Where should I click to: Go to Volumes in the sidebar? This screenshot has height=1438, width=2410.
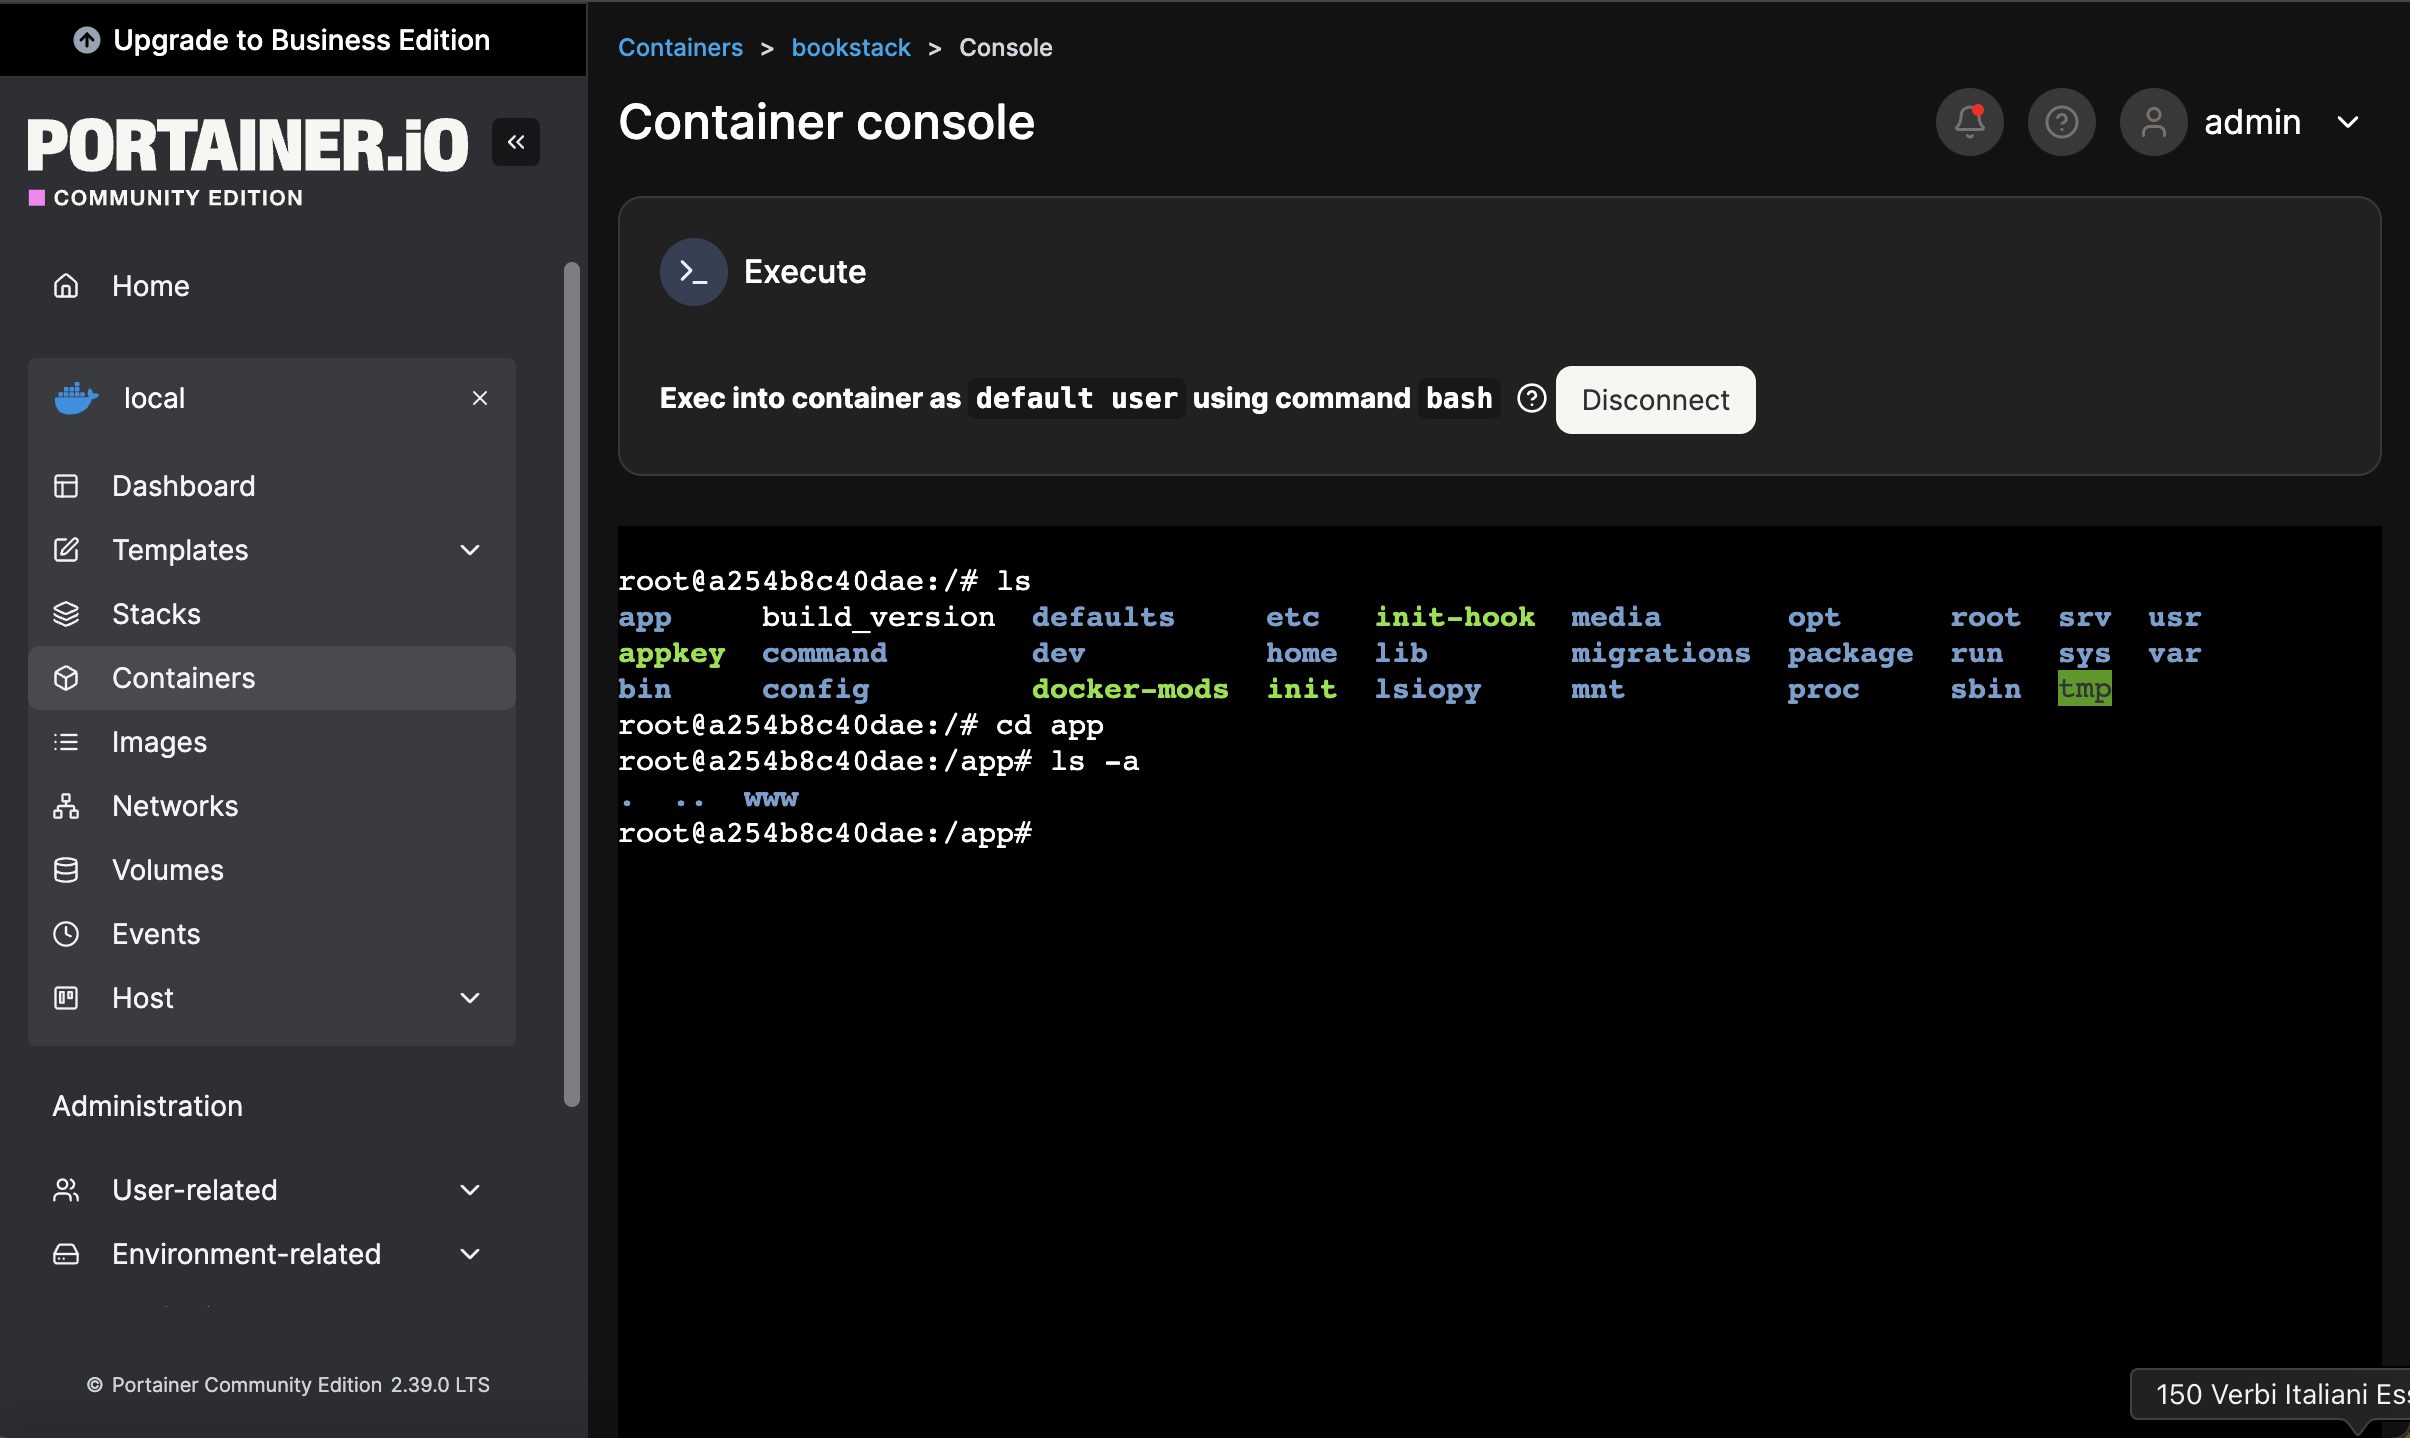coord(167,870)
